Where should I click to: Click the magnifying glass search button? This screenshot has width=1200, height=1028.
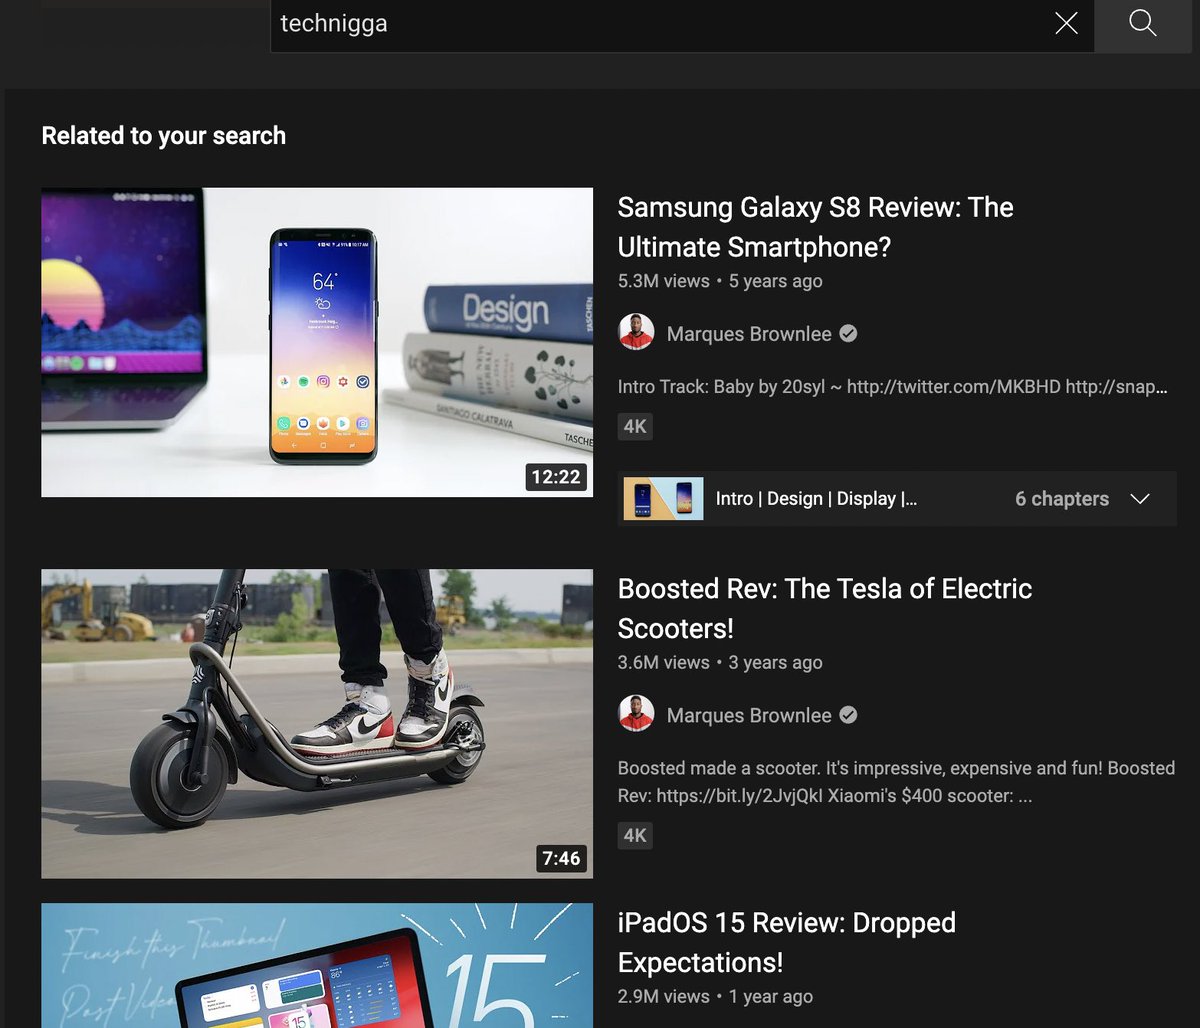[1143, 23]
